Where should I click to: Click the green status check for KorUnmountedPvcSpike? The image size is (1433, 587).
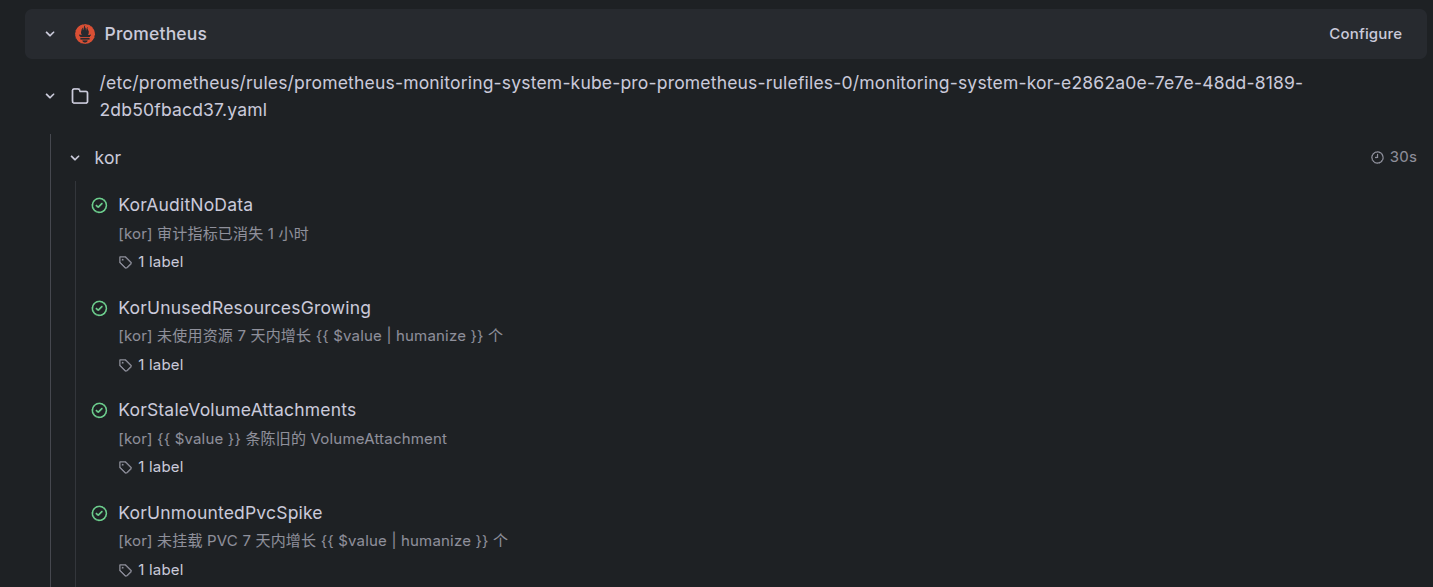99,513
